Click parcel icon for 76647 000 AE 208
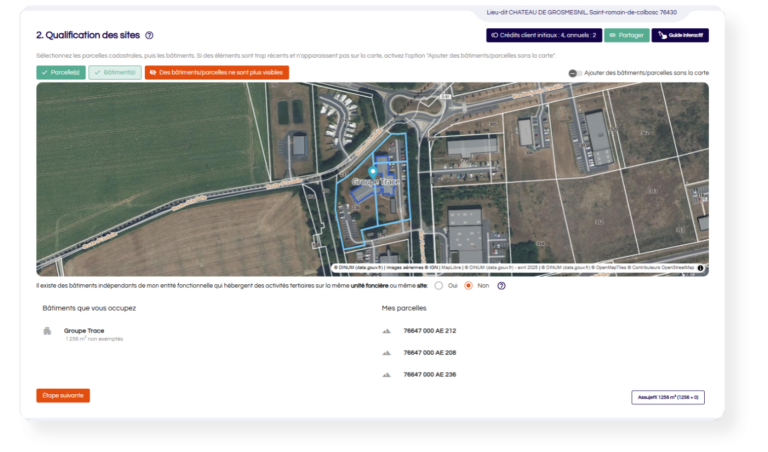Image resolution: width=768 pixels, height=452 pixels. click(x=387, y=353)
